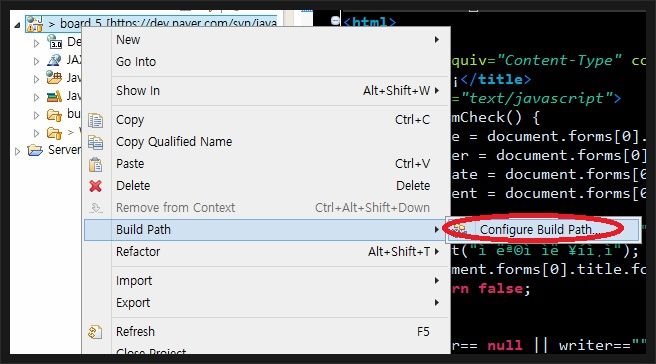Click the Refresh icon
This screenshot has height=364, width=656.
coord(95,332)
